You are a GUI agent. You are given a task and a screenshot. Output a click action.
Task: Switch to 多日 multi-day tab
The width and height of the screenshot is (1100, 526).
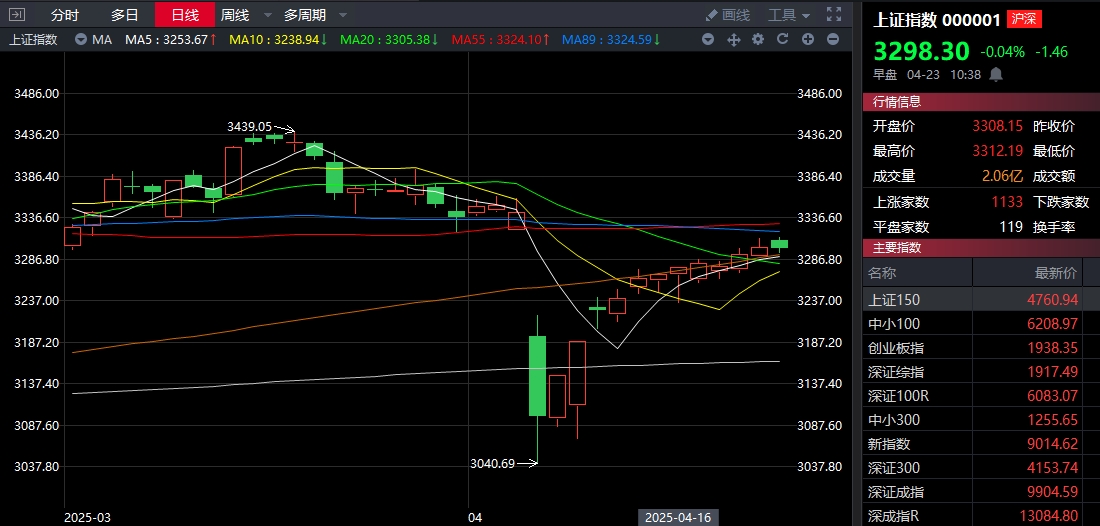[125, 15]
